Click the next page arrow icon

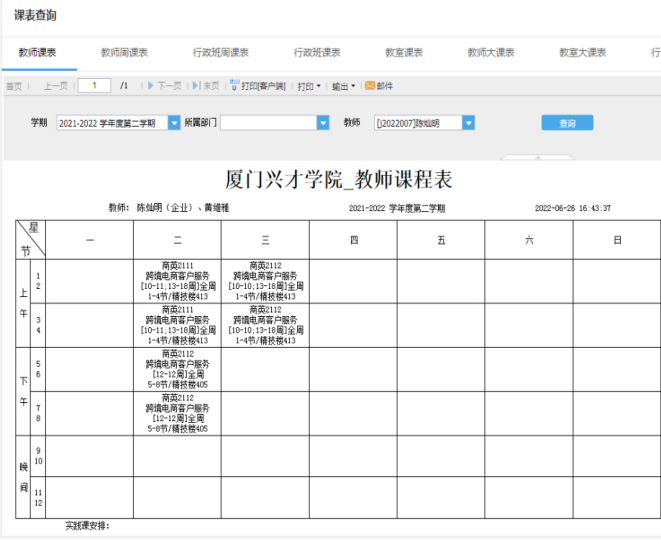pos(151,86)
